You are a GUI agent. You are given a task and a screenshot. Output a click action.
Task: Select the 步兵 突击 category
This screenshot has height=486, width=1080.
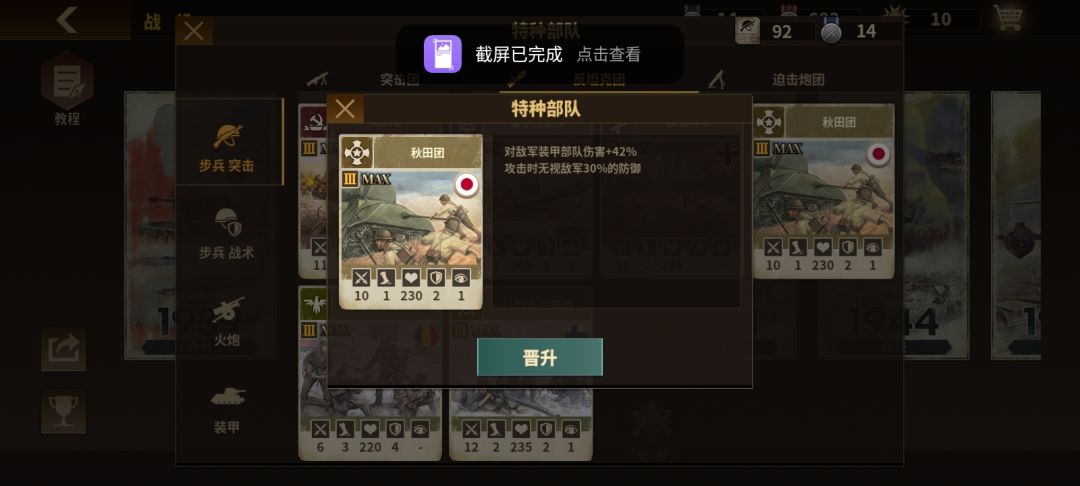pyautogui.click(x=227, y=146)
